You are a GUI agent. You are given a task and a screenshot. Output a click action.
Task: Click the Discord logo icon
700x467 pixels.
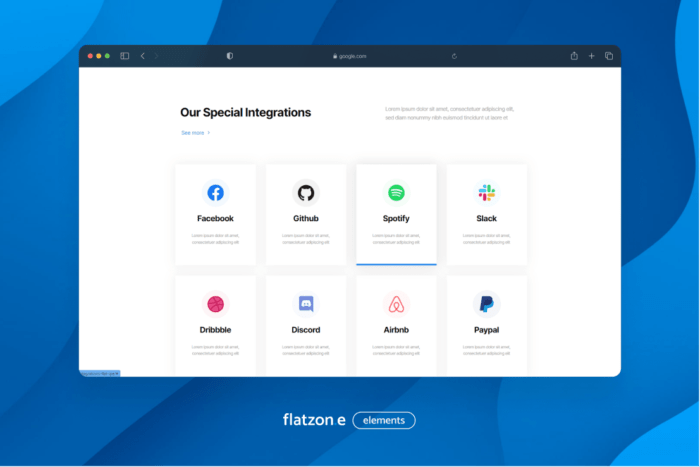click(x=305, y=303)
